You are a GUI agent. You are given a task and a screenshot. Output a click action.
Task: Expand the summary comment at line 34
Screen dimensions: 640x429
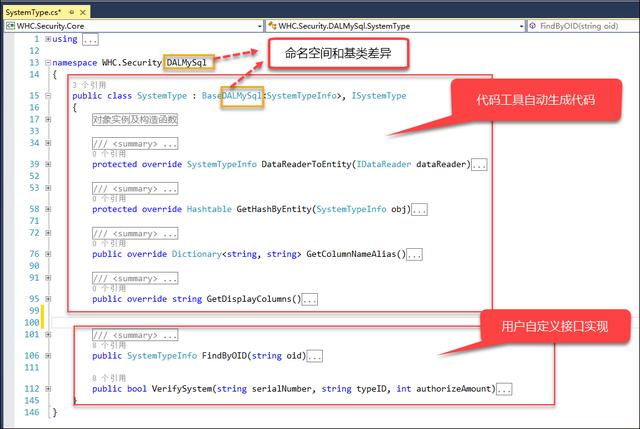coord(48,143)
